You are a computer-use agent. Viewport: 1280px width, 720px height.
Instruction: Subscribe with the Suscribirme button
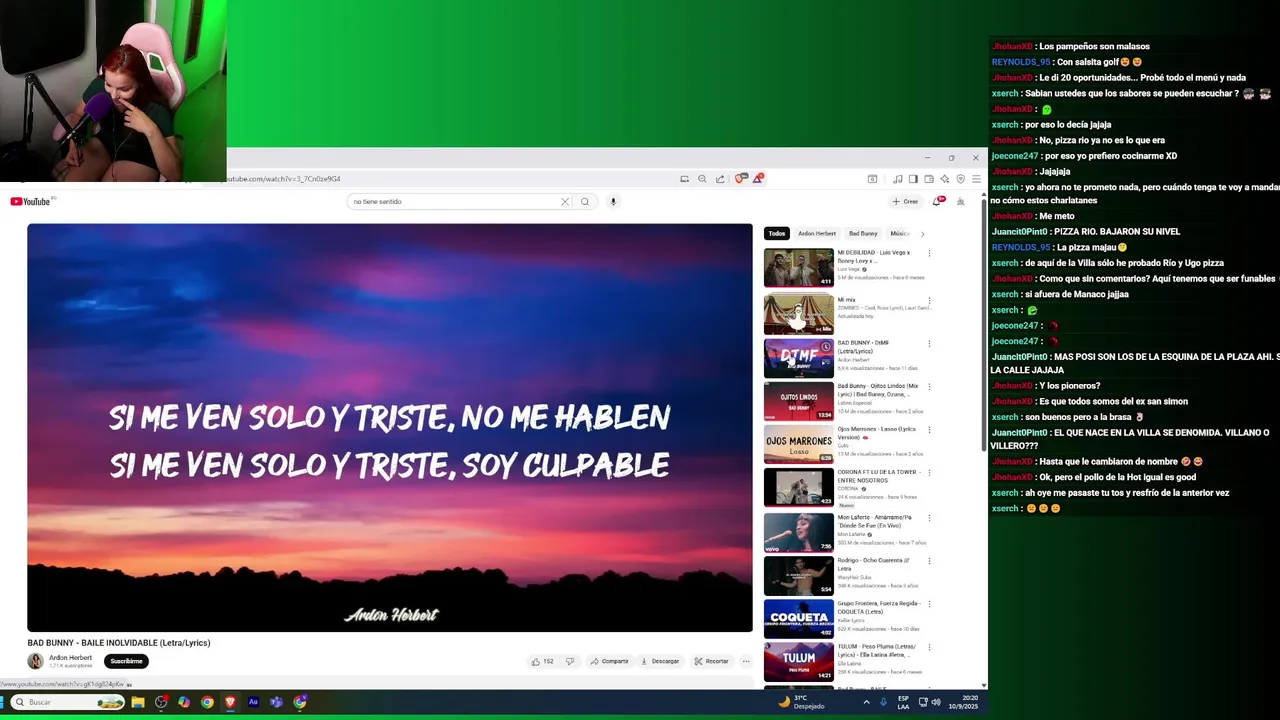pyautogui.click(x=126, y=661)
